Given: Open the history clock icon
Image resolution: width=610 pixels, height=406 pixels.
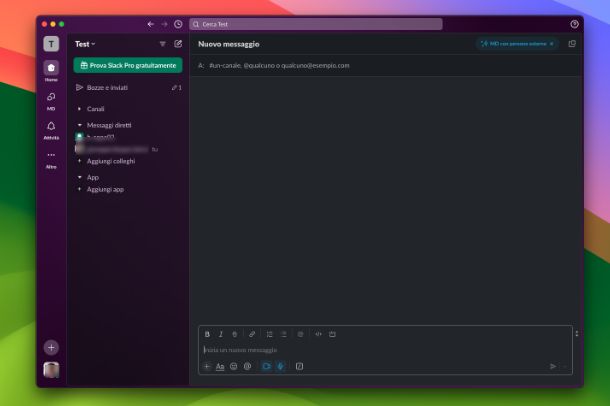Looking at the screenshot, I should click(x=178, y=24).
